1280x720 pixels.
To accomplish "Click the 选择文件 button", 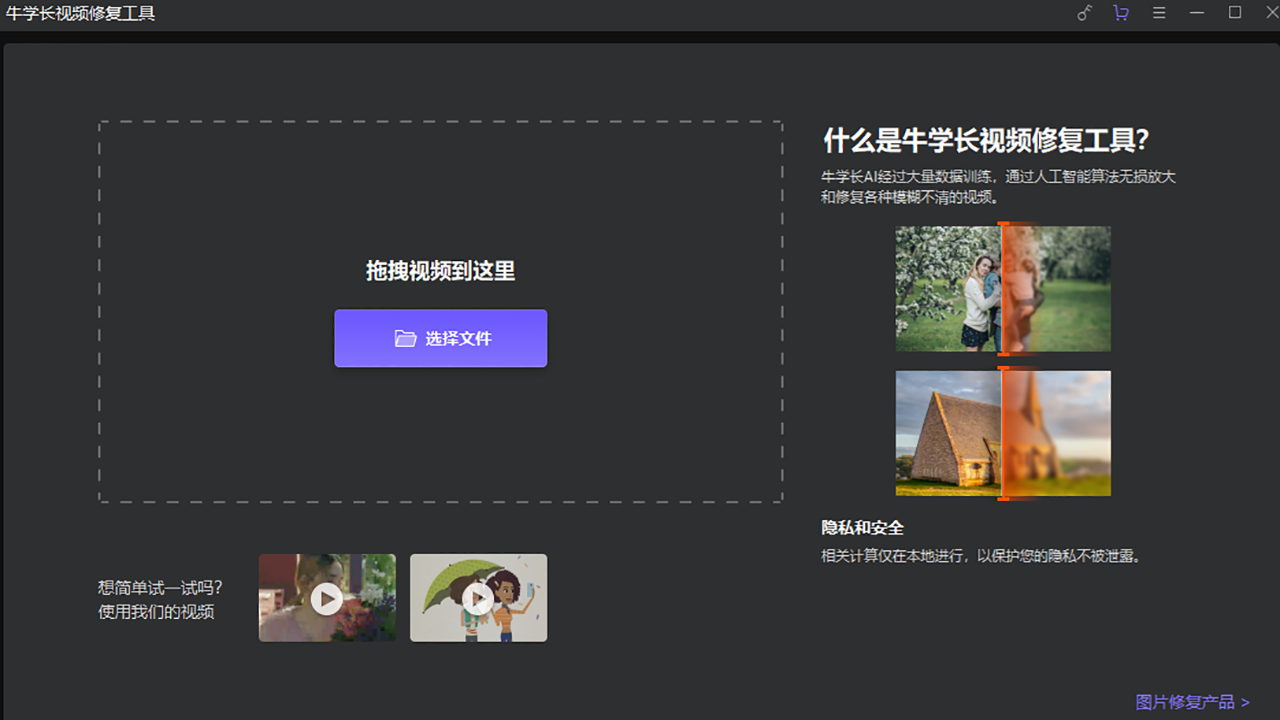I will pos(440,338).
